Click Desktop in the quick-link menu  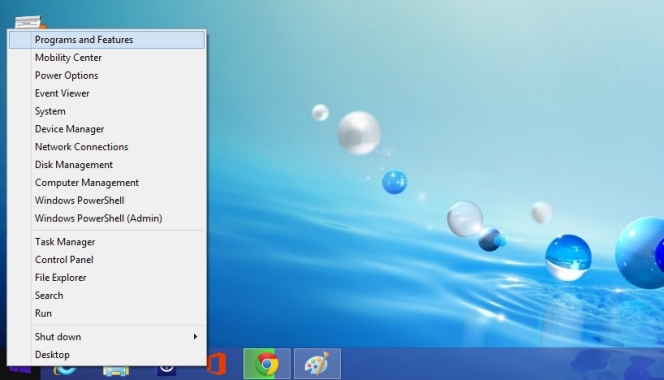107,355
